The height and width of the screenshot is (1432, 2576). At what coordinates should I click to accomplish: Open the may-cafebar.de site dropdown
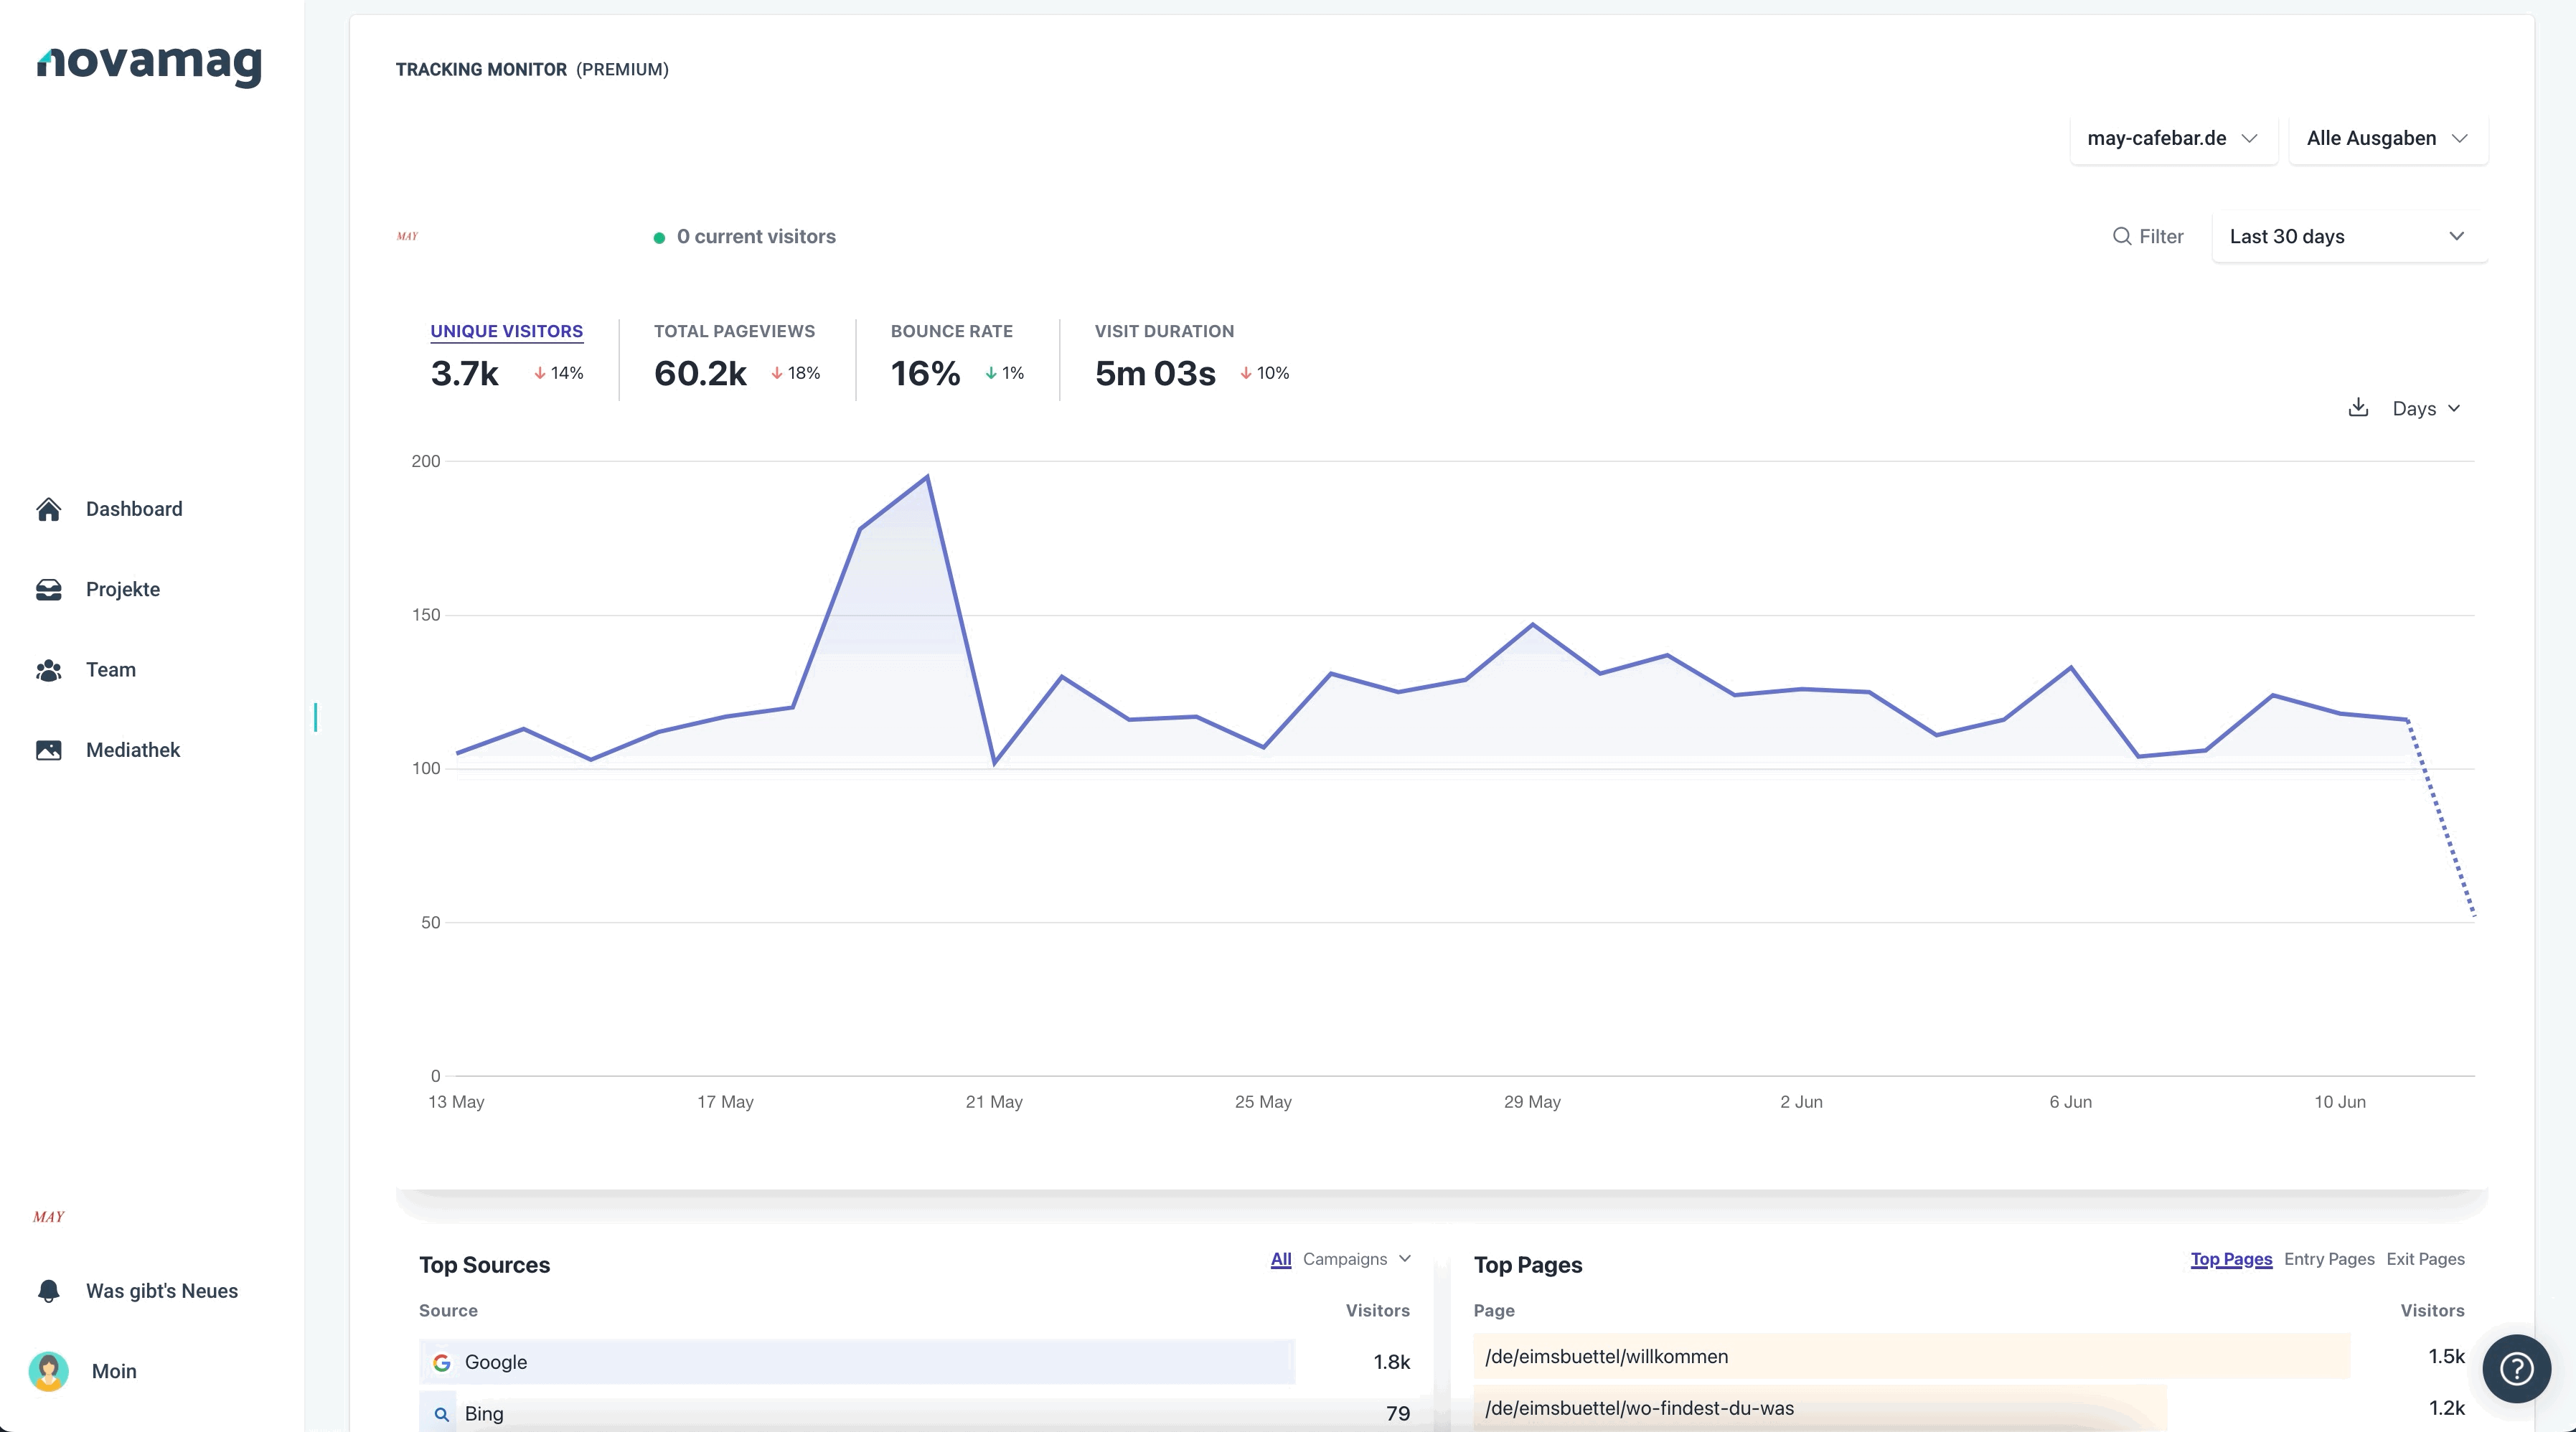point(2173,138)
